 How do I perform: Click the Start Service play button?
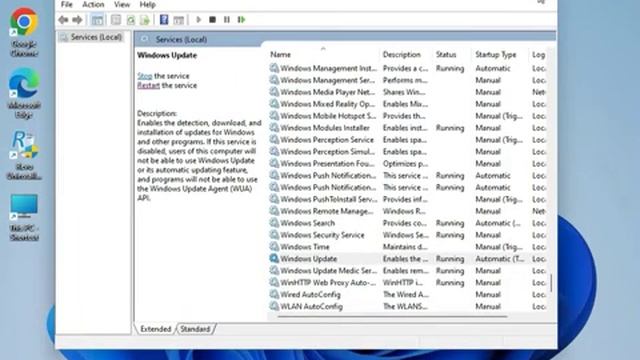tap(198, 20)
